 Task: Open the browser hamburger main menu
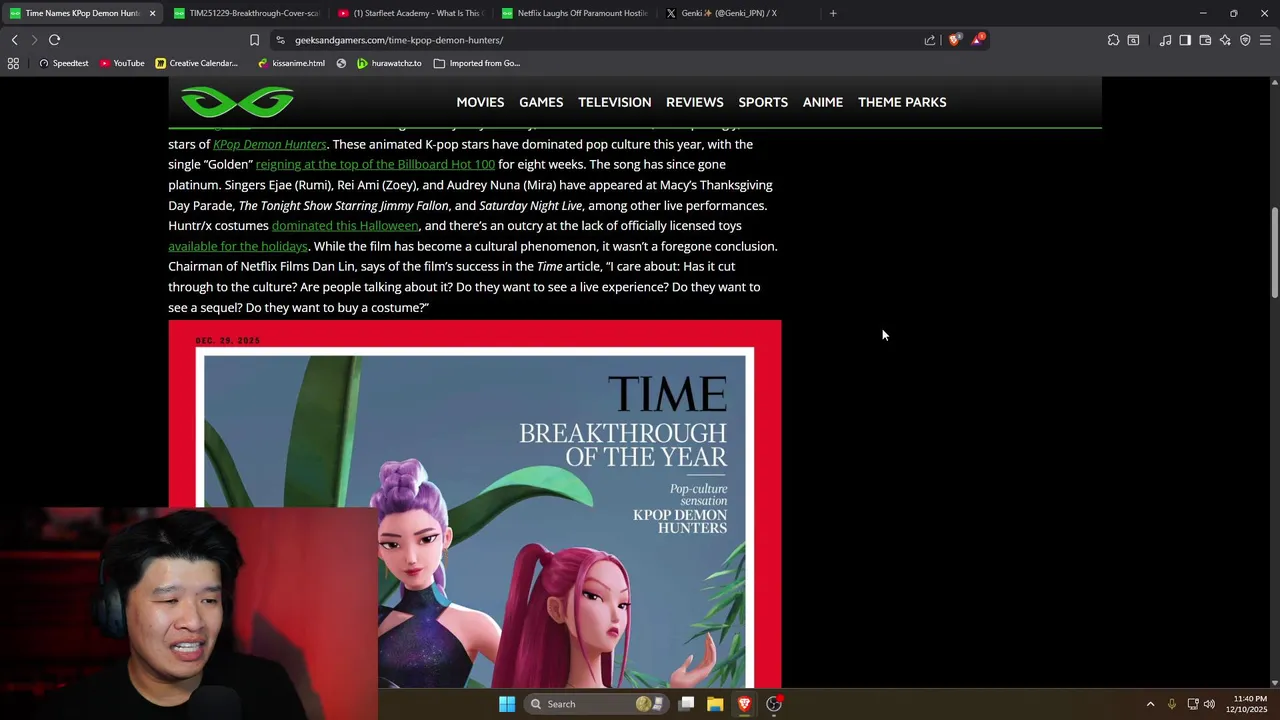(x=1265, y=40)
